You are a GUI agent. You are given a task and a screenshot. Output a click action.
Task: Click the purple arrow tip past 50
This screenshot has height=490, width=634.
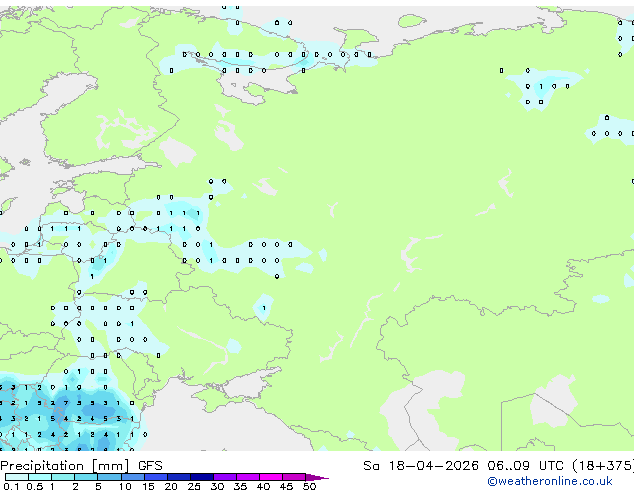317,478
